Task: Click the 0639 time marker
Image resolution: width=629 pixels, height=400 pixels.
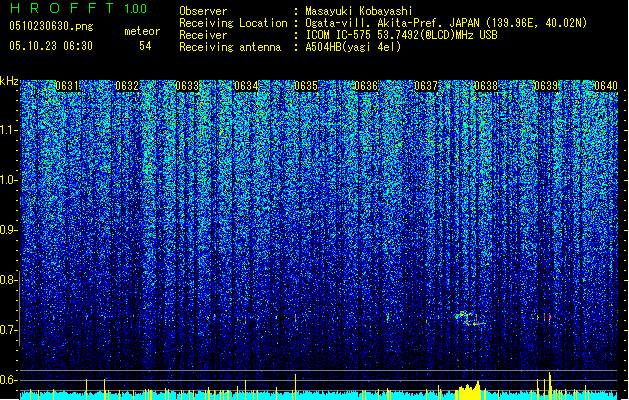Action: click(x=546, y=86)
